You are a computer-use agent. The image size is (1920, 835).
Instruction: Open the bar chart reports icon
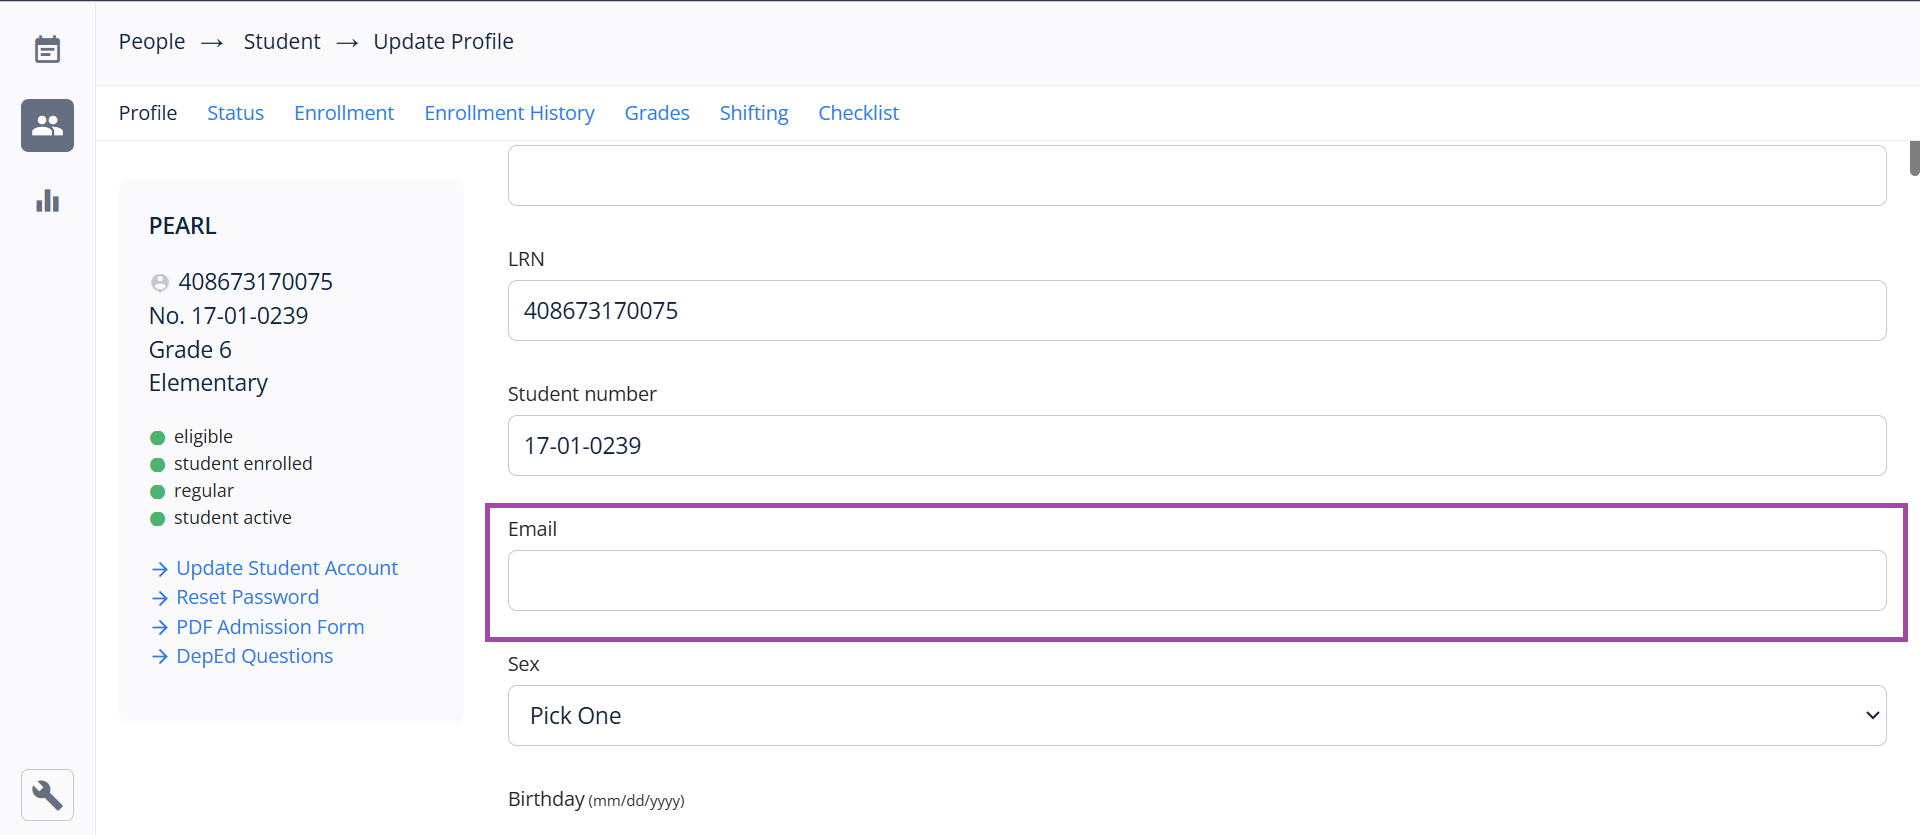(x=47, y=201)
